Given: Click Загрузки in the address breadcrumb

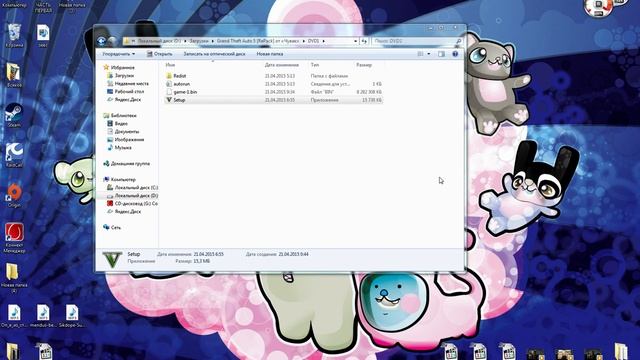Looking at the screenshot, I should click(x=199, y=41).
